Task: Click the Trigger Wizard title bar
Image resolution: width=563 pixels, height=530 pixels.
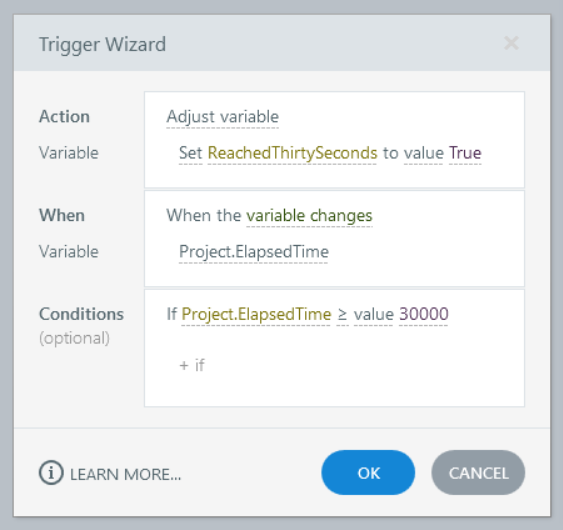Action: [x=282, y=43]
